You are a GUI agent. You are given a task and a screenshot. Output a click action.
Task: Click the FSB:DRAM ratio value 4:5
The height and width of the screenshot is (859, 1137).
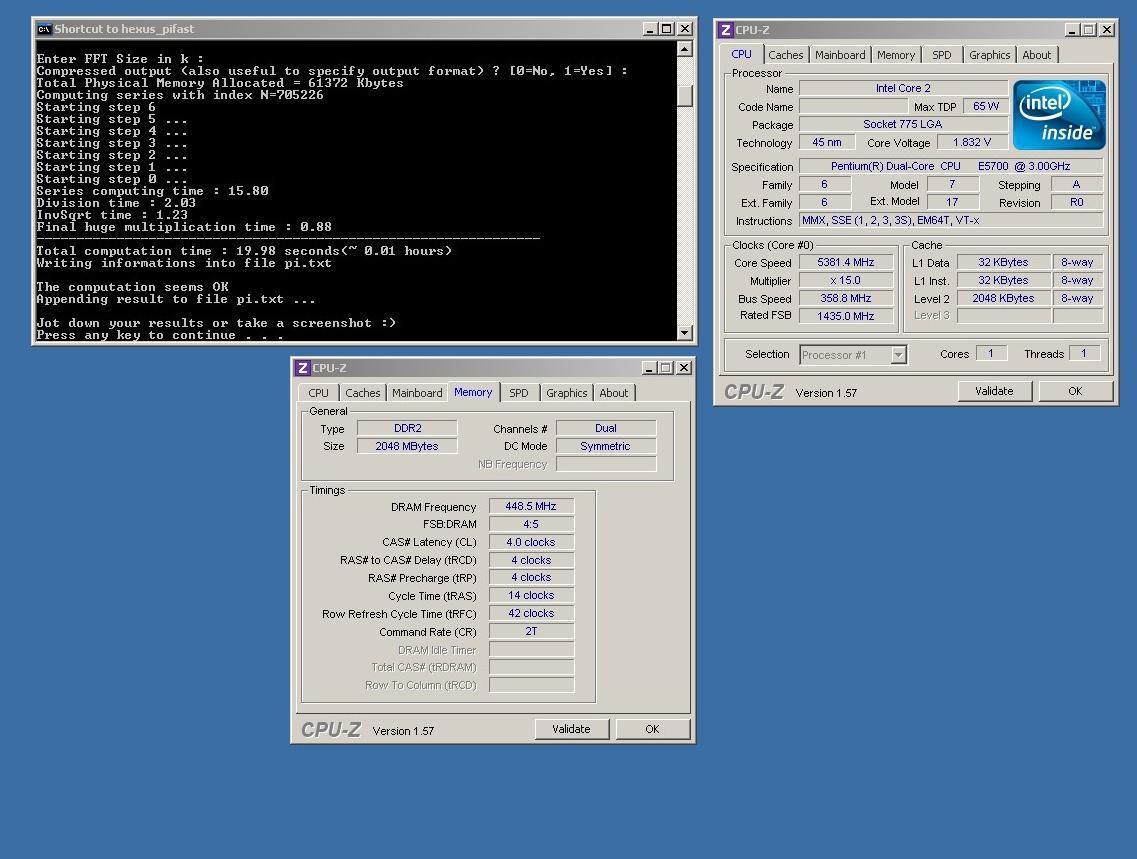click(531, 524)
